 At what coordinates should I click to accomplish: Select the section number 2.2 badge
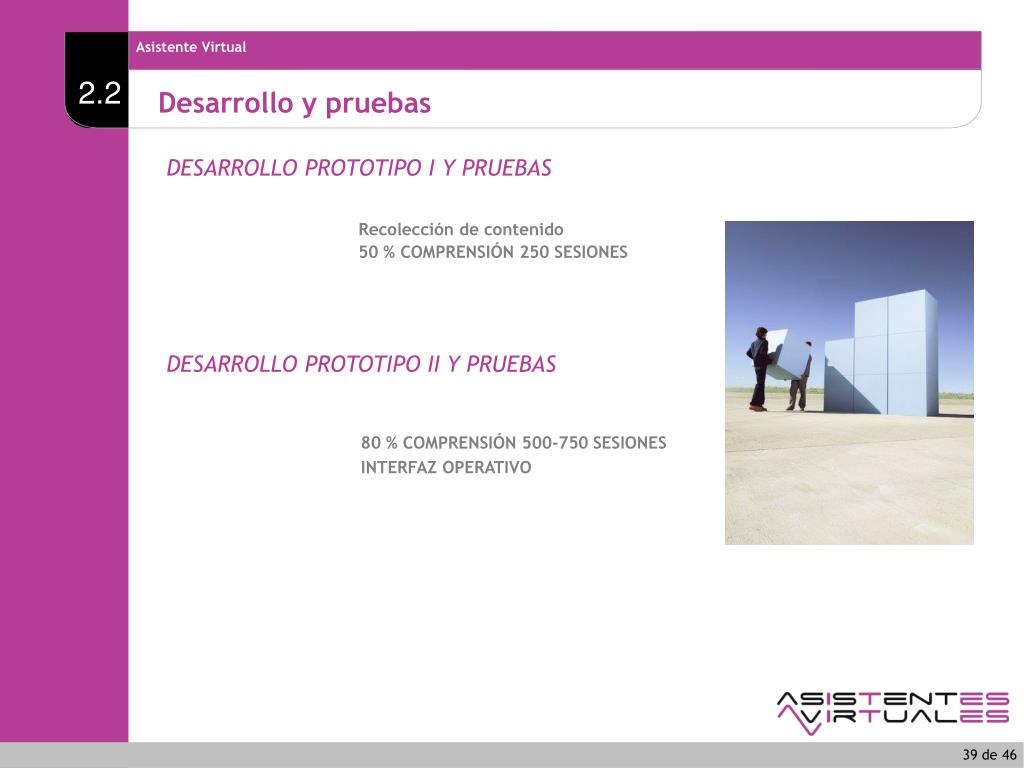[97, 79]
